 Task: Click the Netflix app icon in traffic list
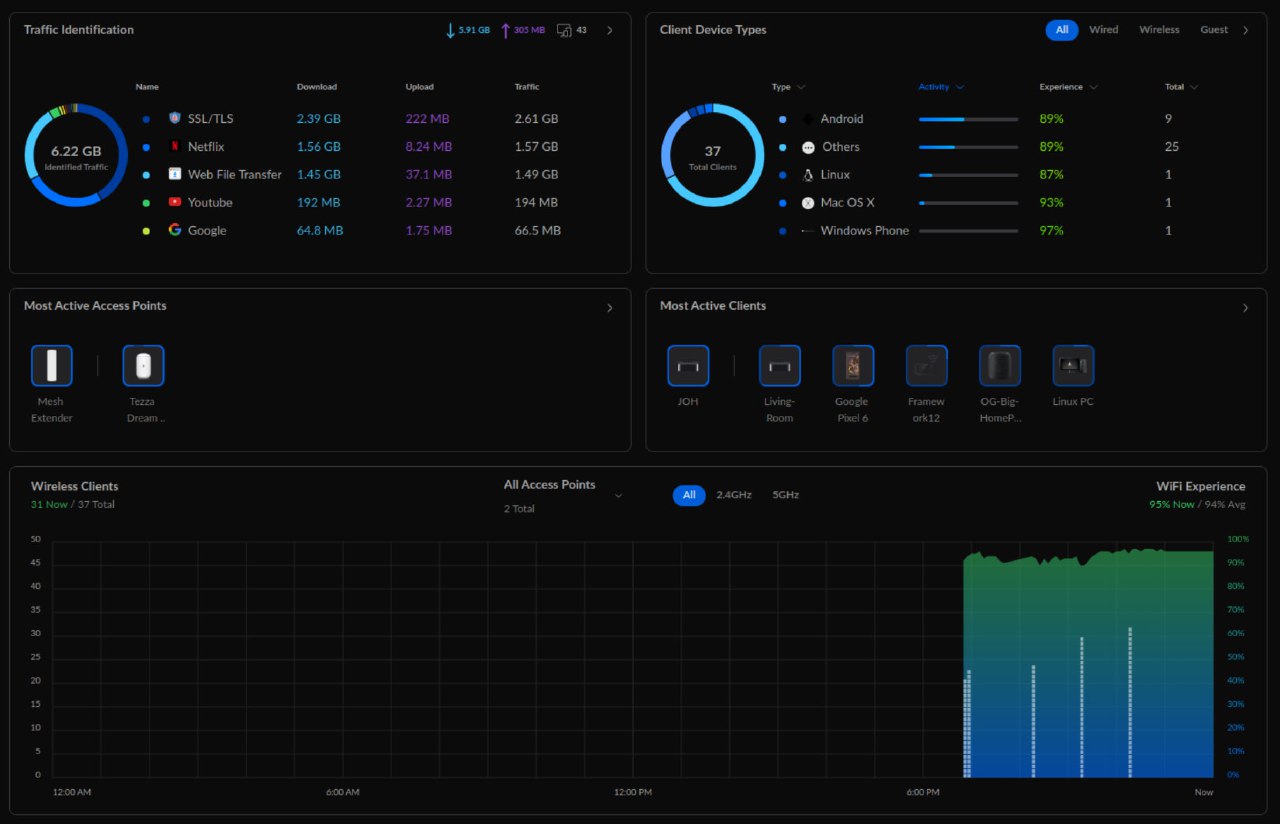175,147
